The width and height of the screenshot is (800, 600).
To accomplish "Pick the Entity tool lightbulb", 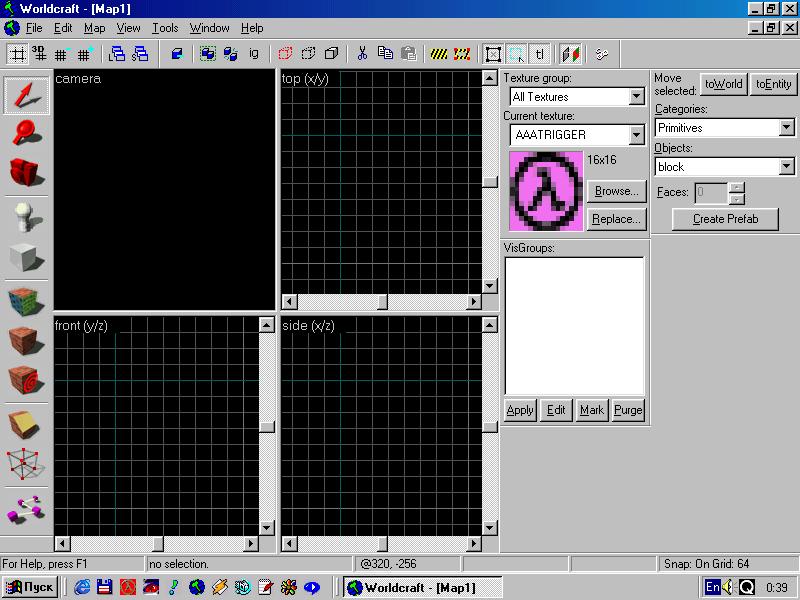I will tap(26, 217).
